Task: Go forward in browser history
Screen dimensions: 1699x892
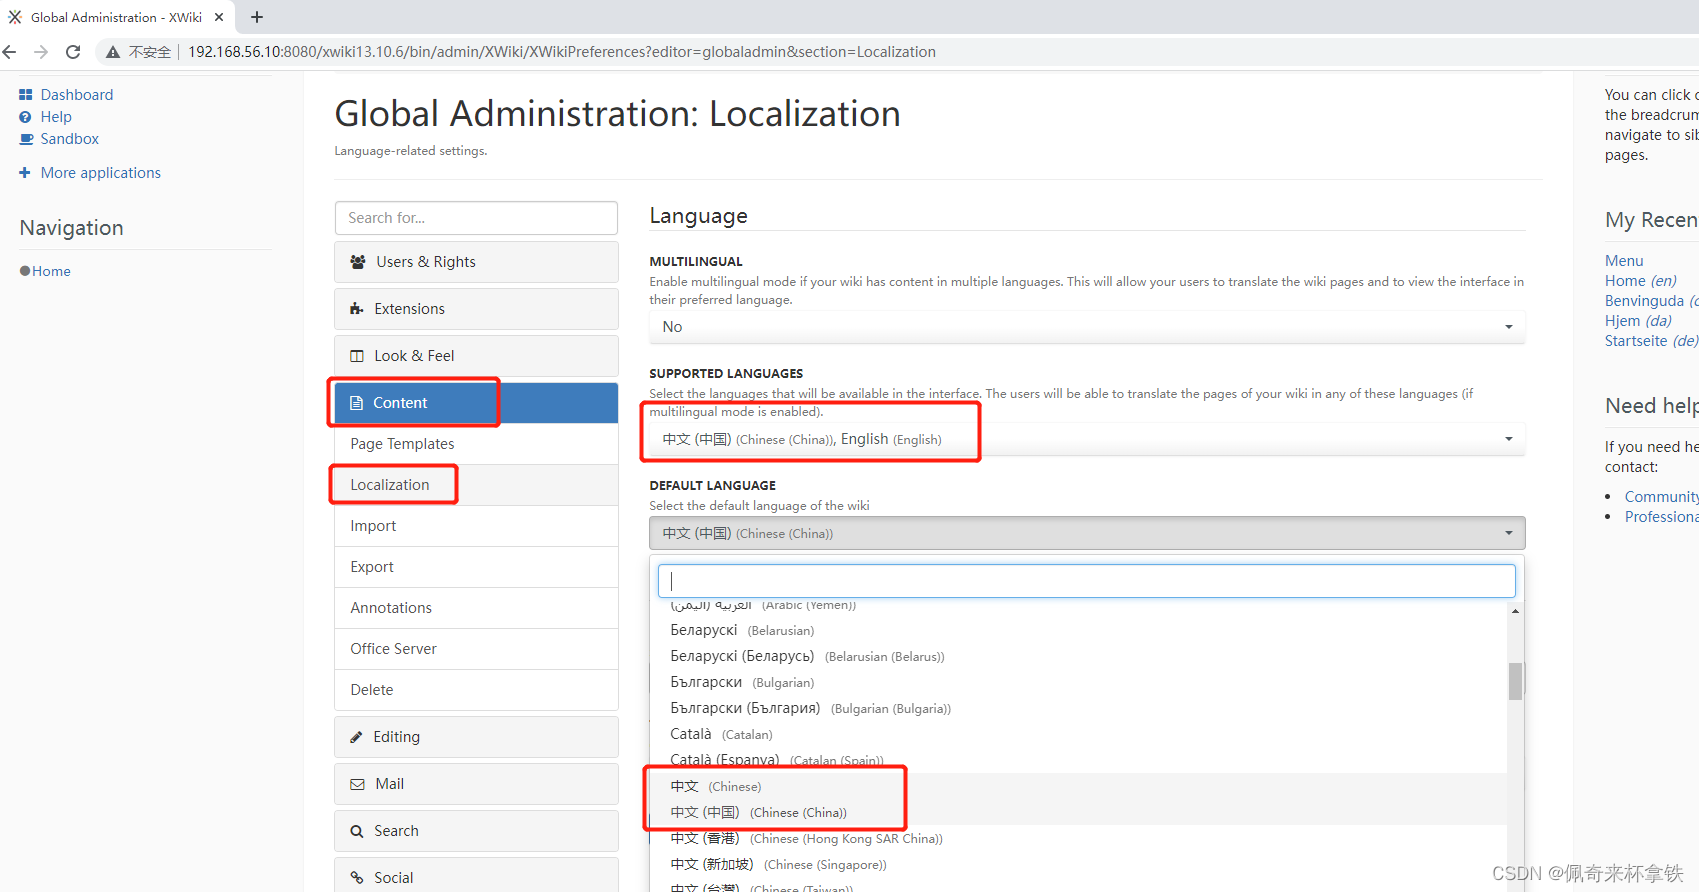Action: (x=41, y=52)
